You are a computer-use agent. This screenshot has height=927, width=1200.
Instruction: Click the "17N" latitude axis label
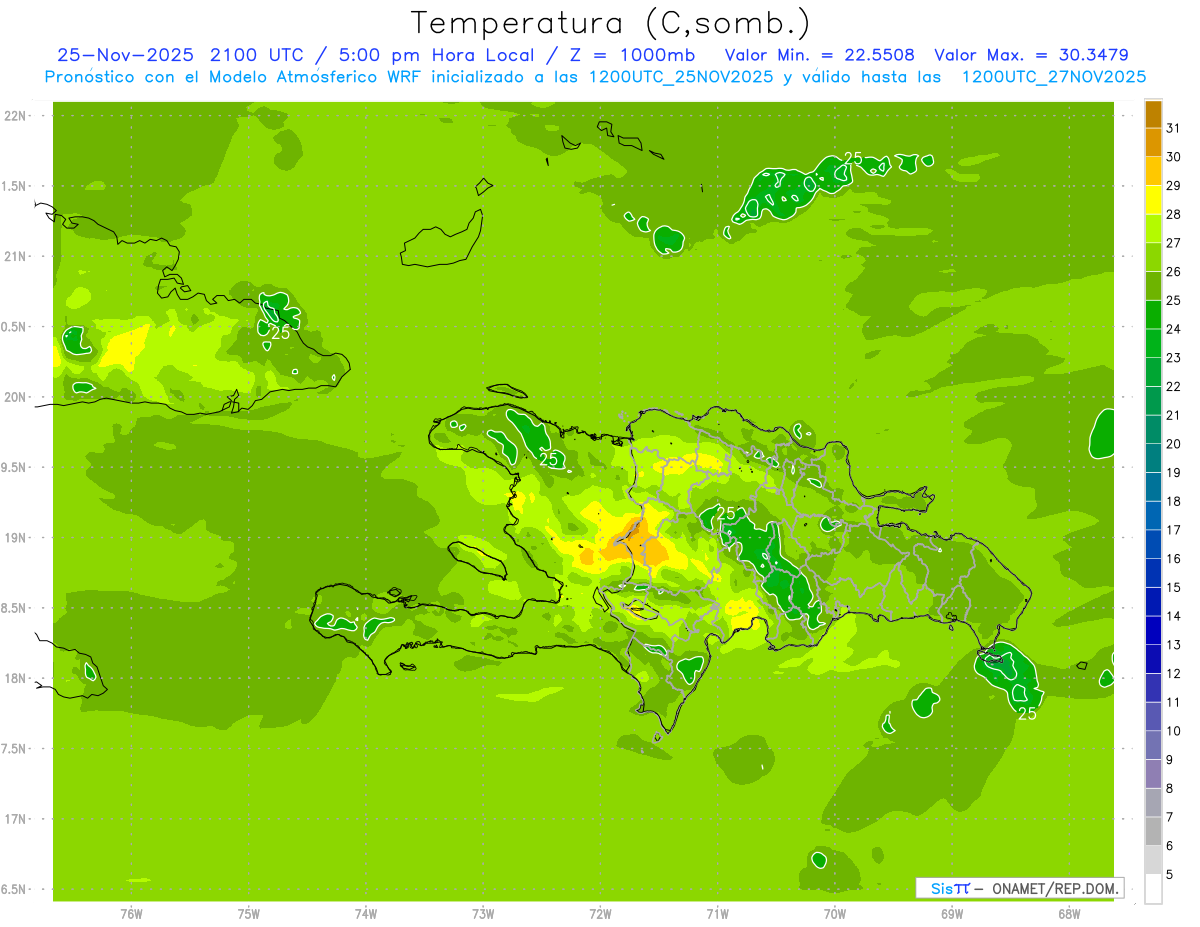point(15,819)
